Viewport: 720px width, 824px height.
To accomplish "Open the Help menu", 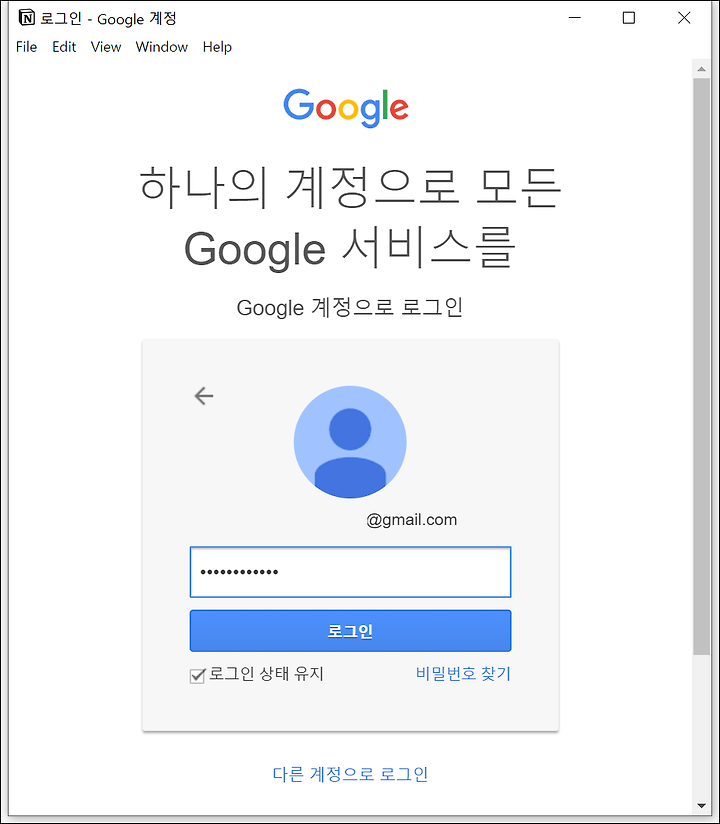I will [217, 47].
